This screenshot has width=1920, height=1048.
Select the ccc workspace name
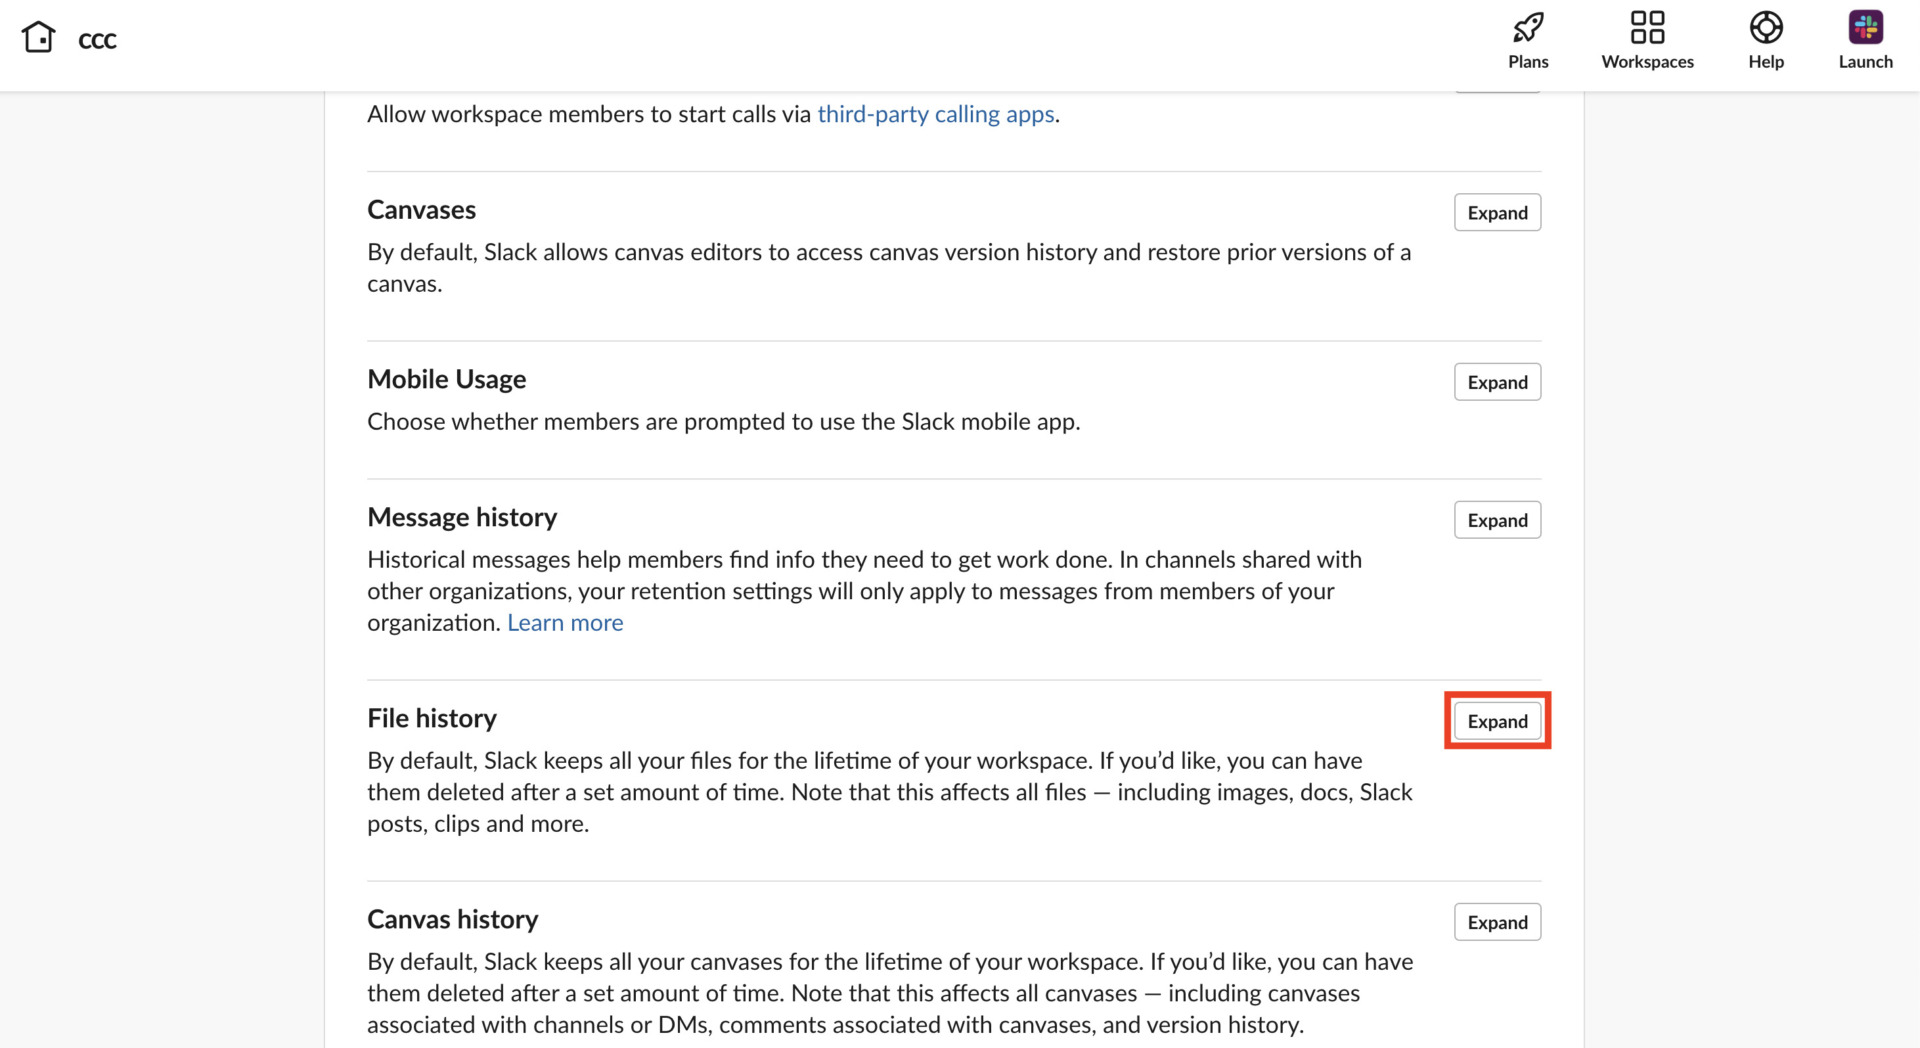tap(97, 40)
